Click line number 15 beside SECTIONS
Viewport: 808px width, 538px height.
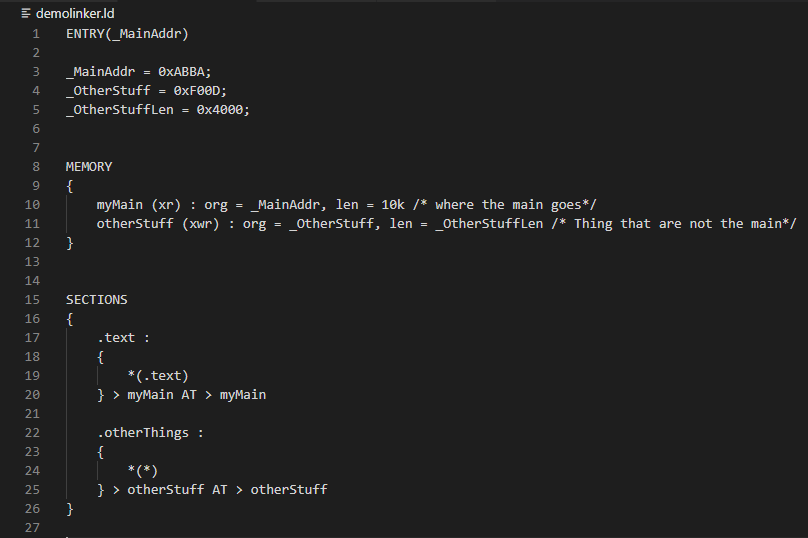coord(32,300)
